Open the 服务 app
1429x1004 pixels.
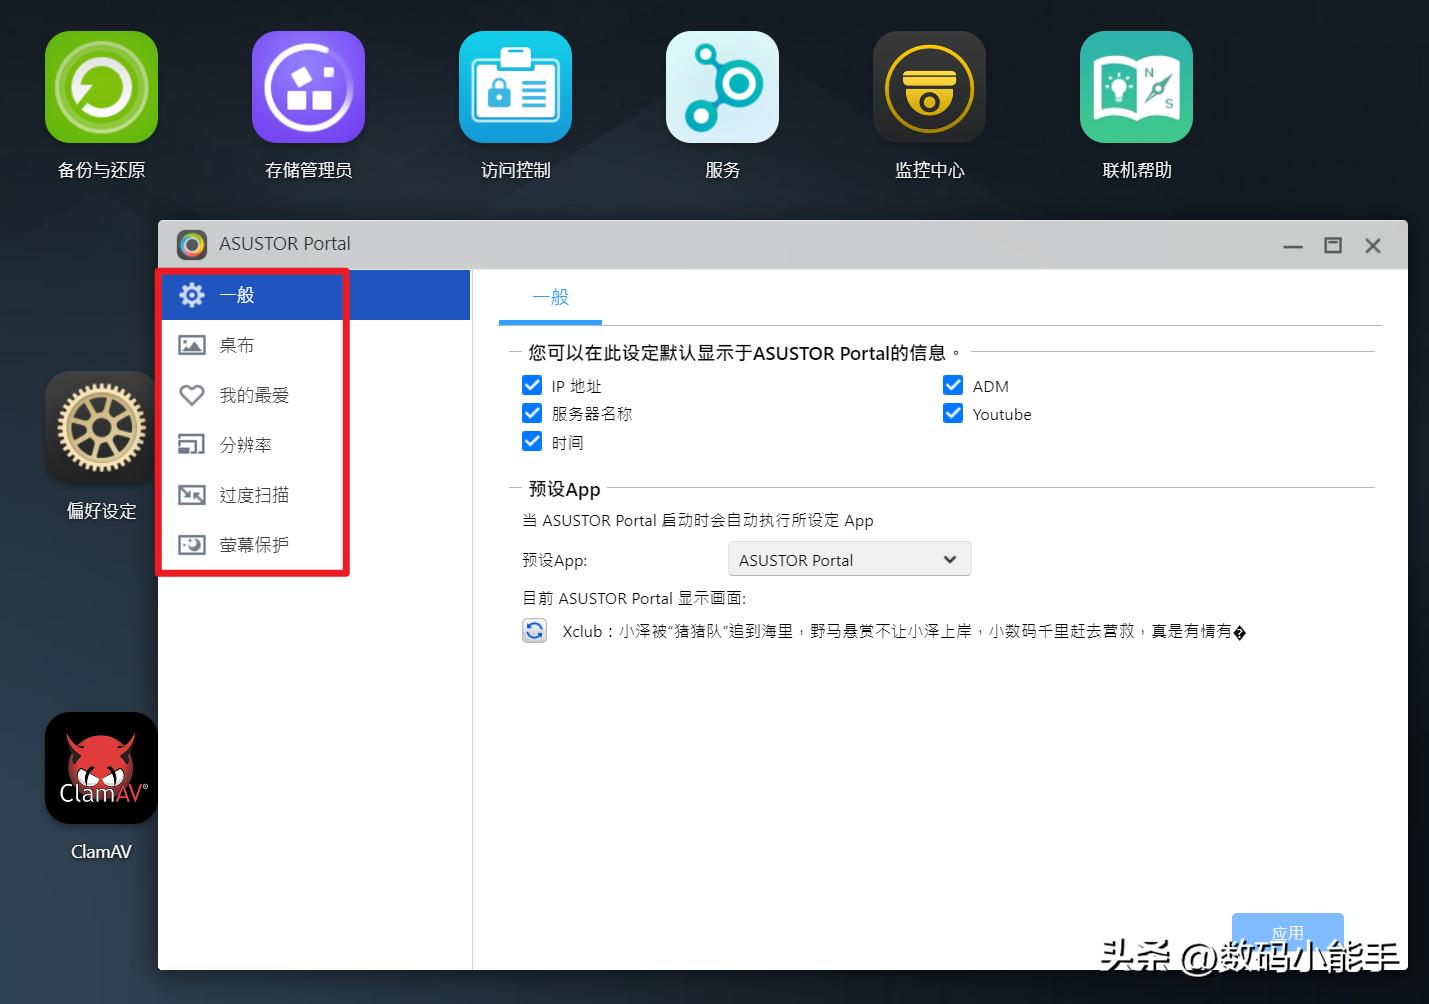[722, 87]
